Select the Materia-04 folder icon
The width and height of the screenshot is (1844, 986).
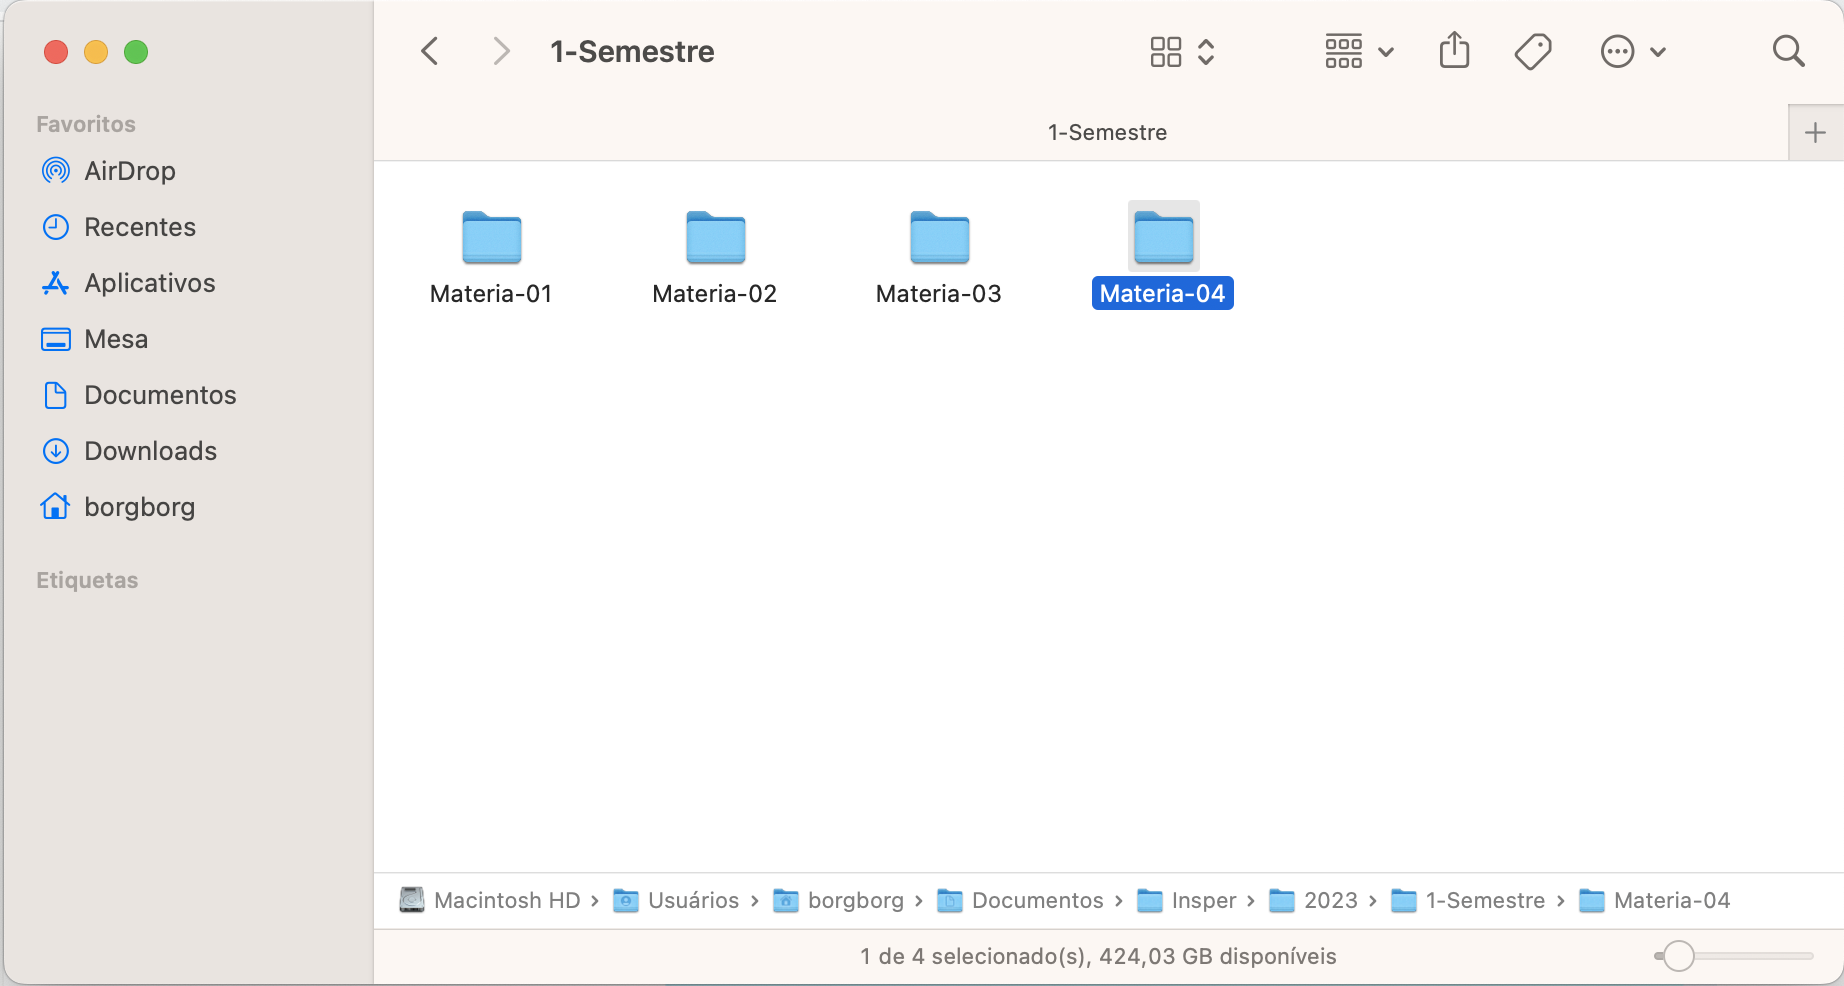point(1163,237)
